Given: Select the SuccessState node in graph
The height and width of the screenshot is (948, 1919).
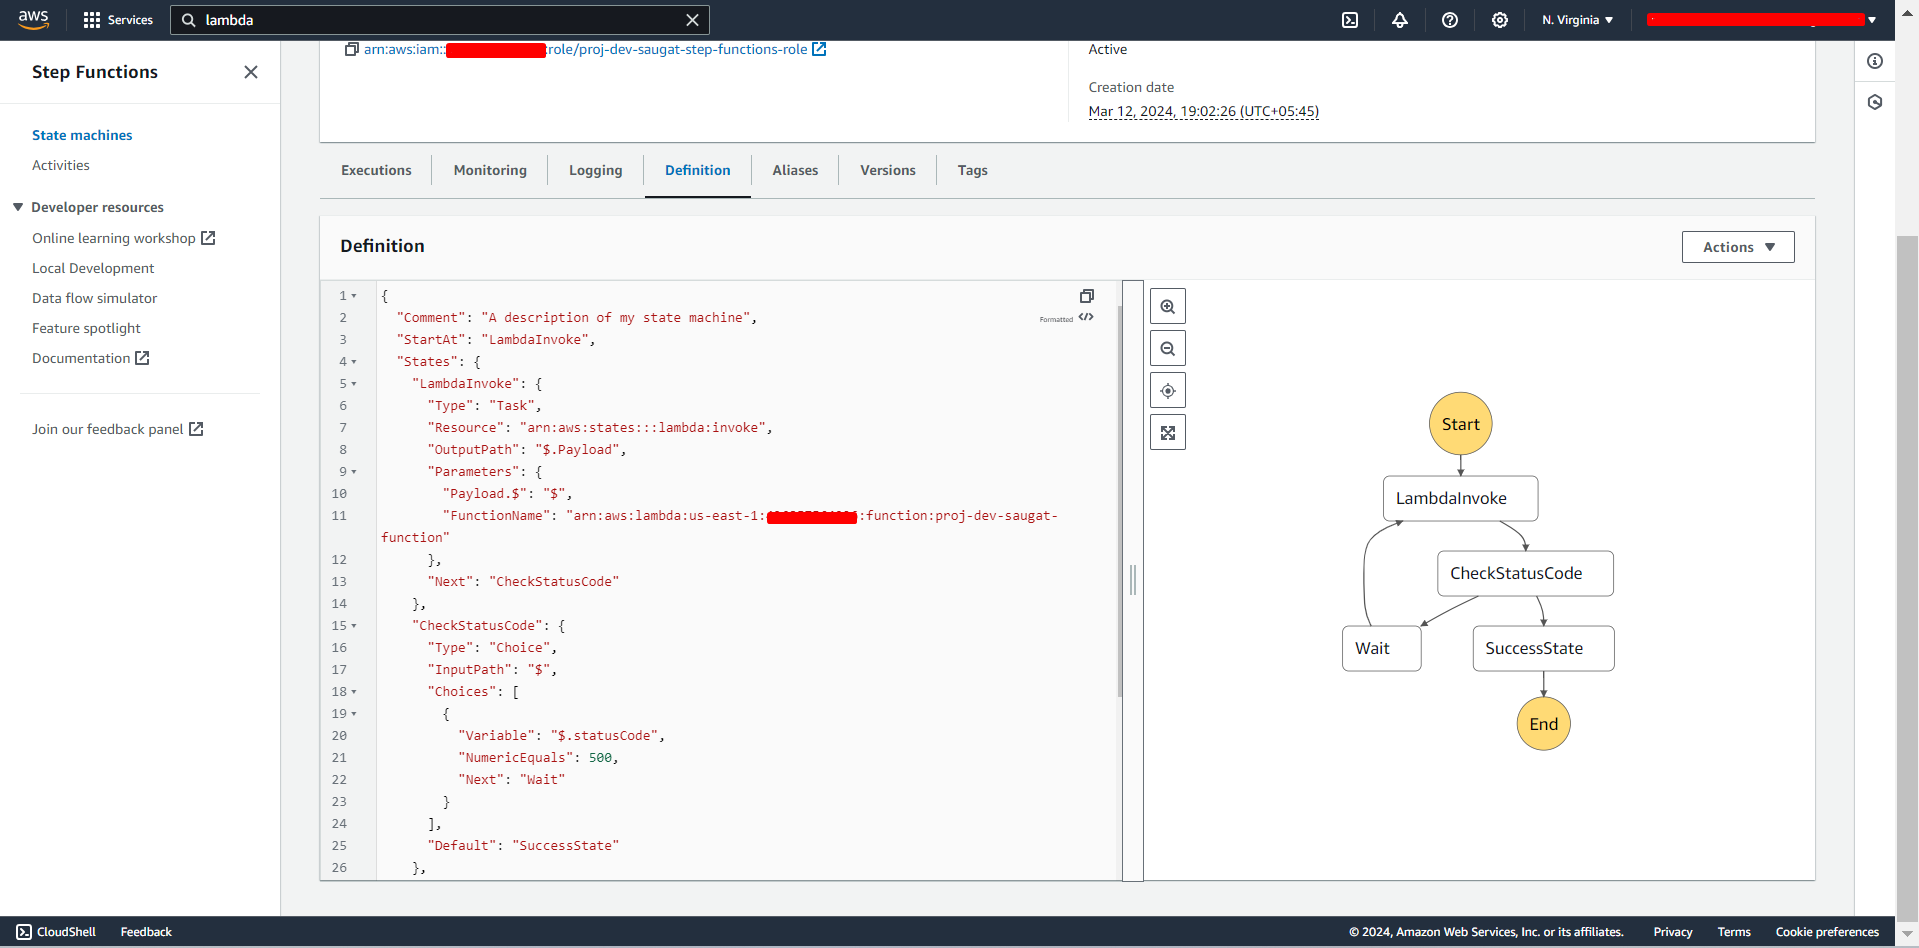Looking at the screenshot, I should (1544, 648).
